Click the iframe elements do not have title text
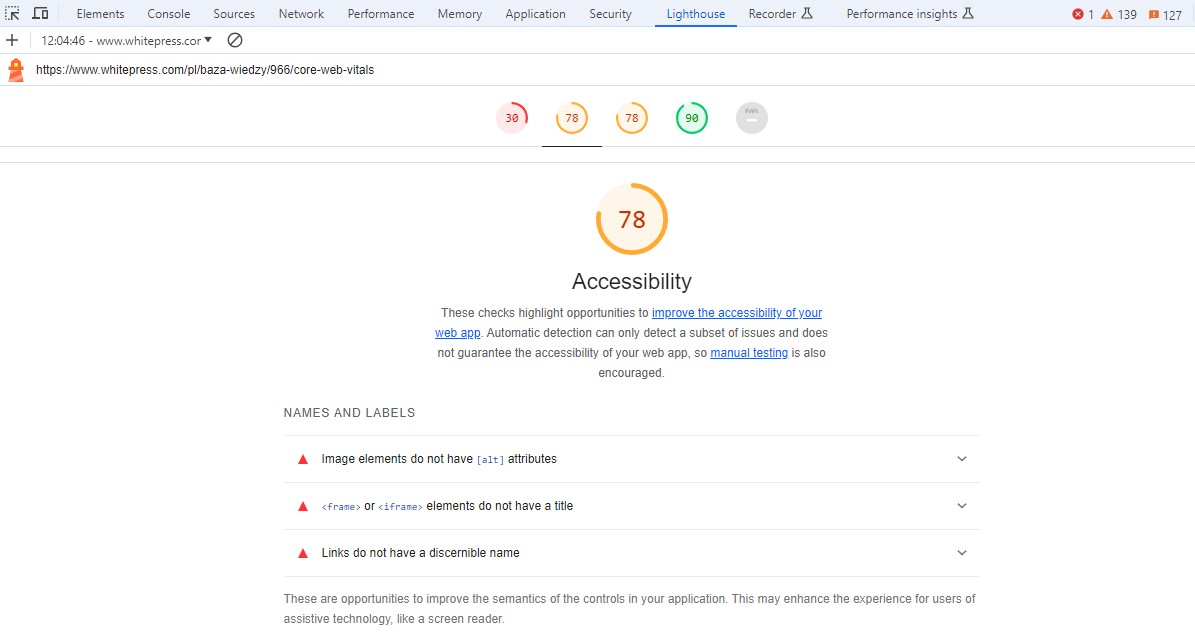Image resolution: width=1195 pixels, height=636 pixels. (x=447, y=507)
